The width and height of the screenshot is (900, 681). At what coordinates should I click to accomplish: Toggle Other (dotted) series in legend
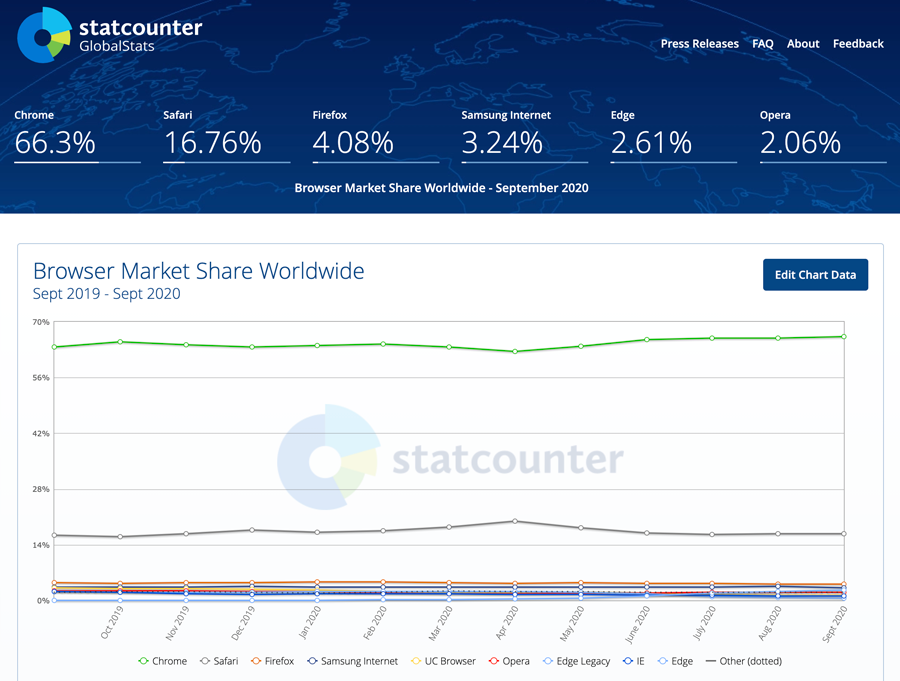(743, 661)
